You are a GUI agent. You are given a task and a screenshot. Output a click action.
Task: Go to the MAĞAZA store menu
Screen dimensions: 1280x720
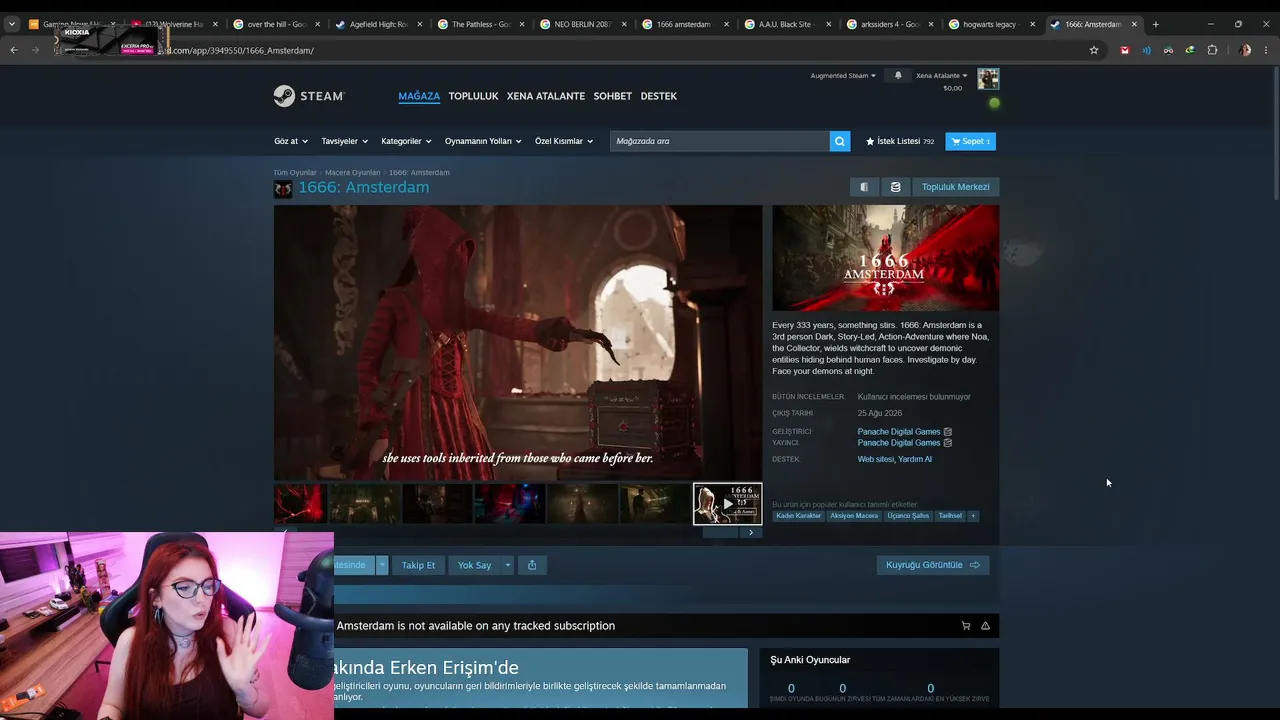pyautogui.click(x=419, y=96)
